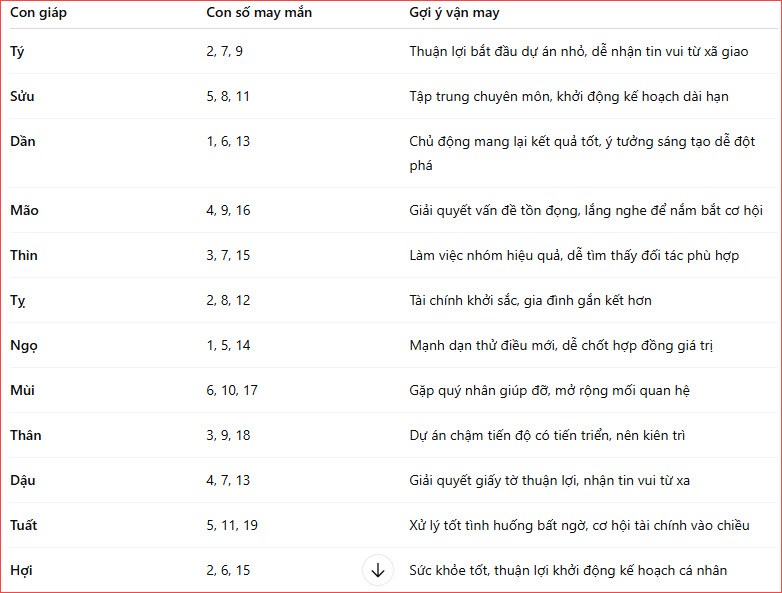This screenshot has width=782, height=593.
Task: Select the 'Hợi' row label
Action: click(x=21, y=570)
